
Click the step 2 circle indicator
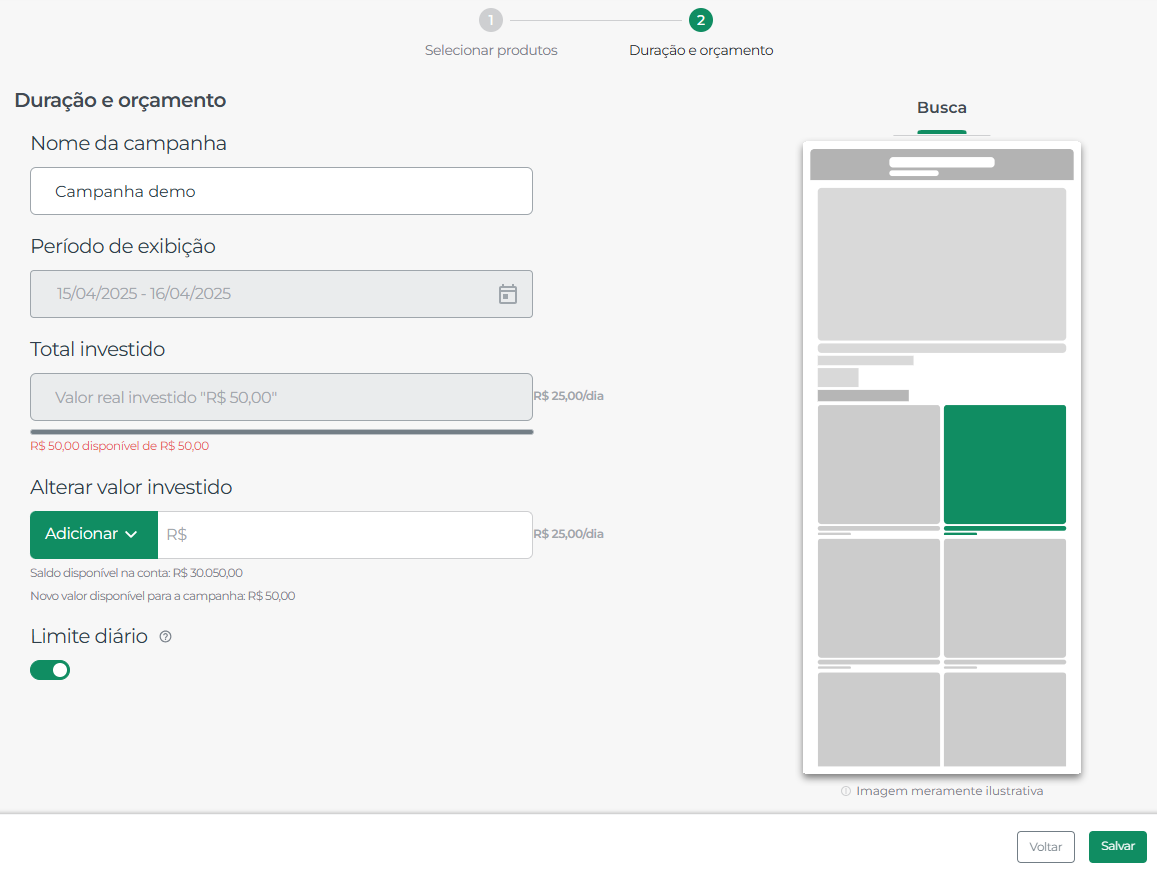pos(700,20)
